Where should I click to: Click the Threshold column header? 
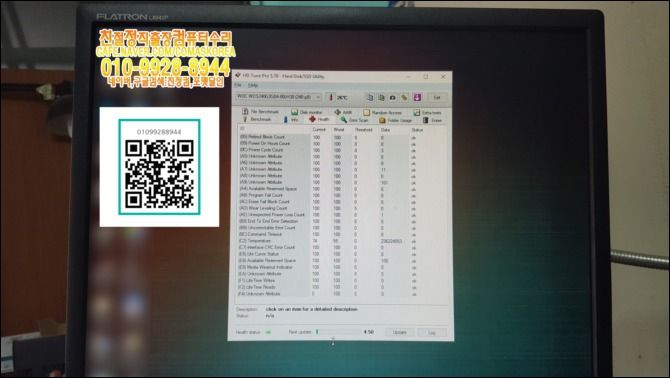click(x=363, y=129)
